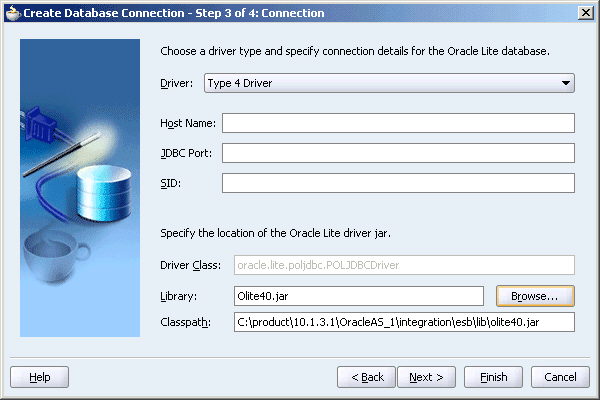Click the 'Driver:' label
Screen dimensions: 600x400
tap(177, 83)
